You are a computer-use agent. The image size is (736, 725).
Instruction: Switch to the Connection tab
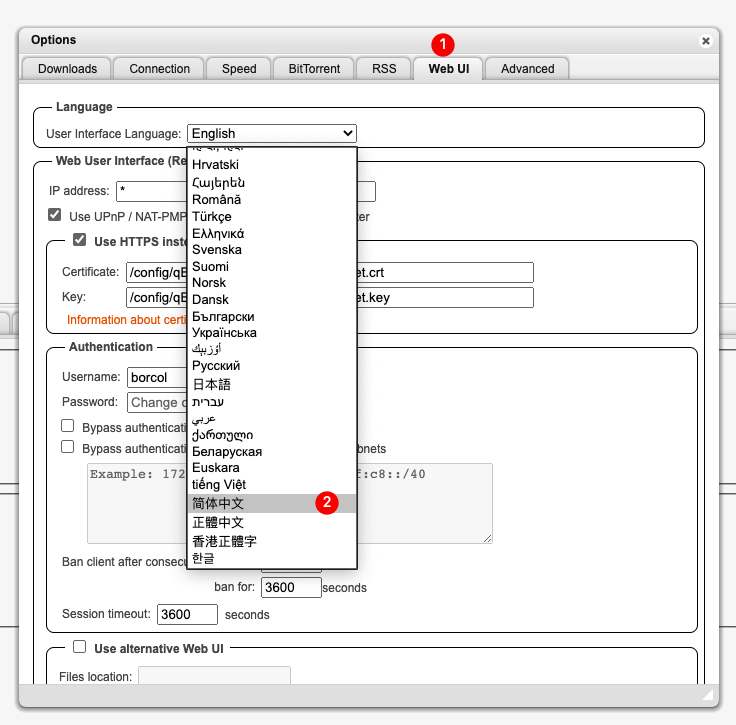click(x=160, y=69)
